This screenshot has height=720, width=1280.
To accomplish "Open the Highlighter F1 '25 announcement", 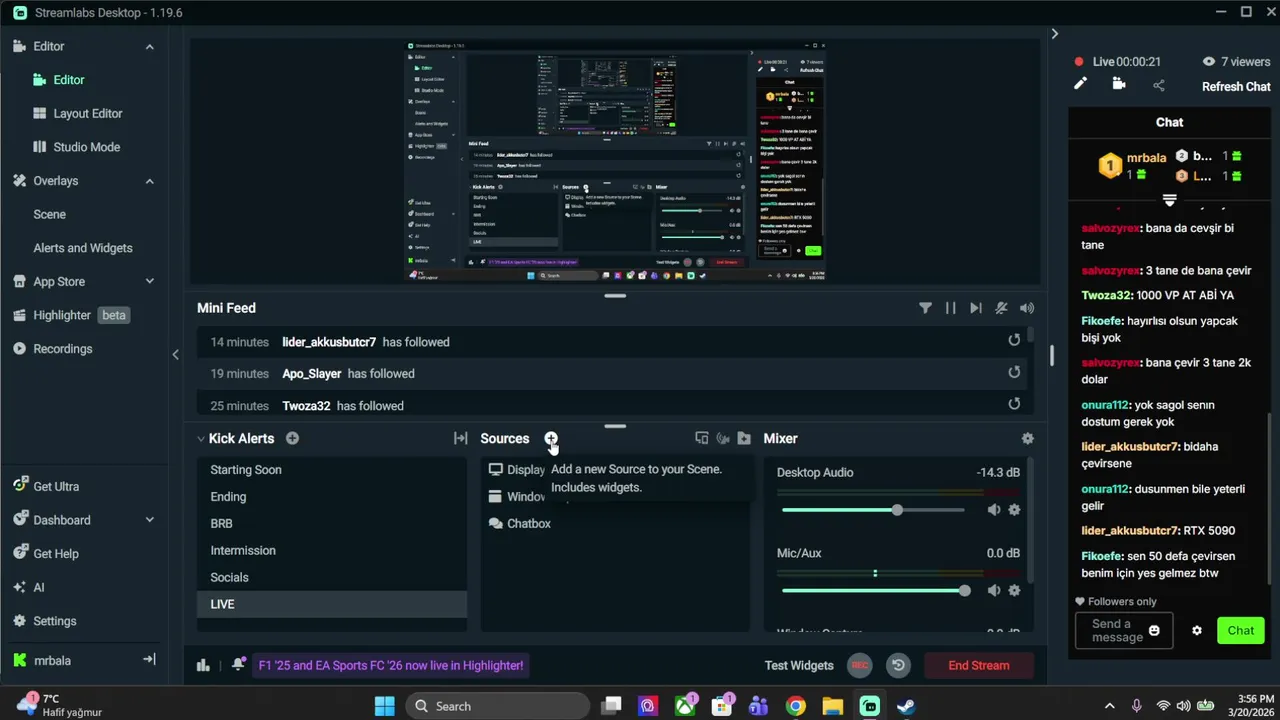I will tap(390, 665).
